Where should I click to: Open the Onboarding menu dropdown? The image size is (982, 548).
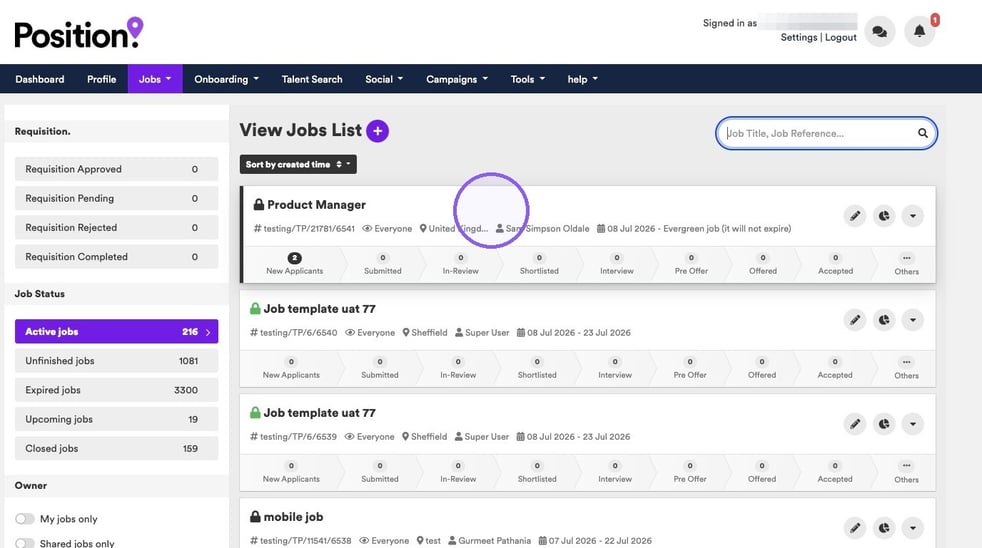tap(226, 79)
